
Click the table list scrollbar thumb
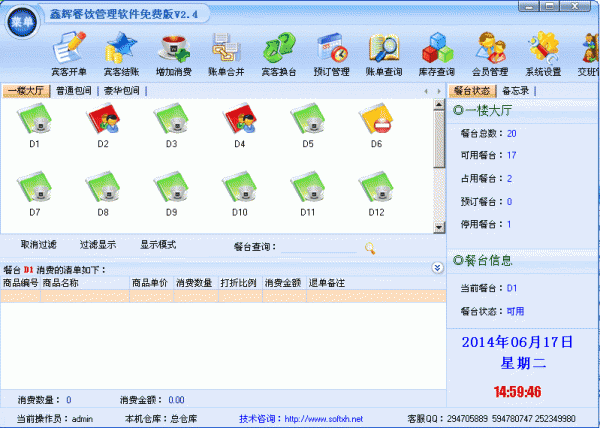(x=439, y=138)
